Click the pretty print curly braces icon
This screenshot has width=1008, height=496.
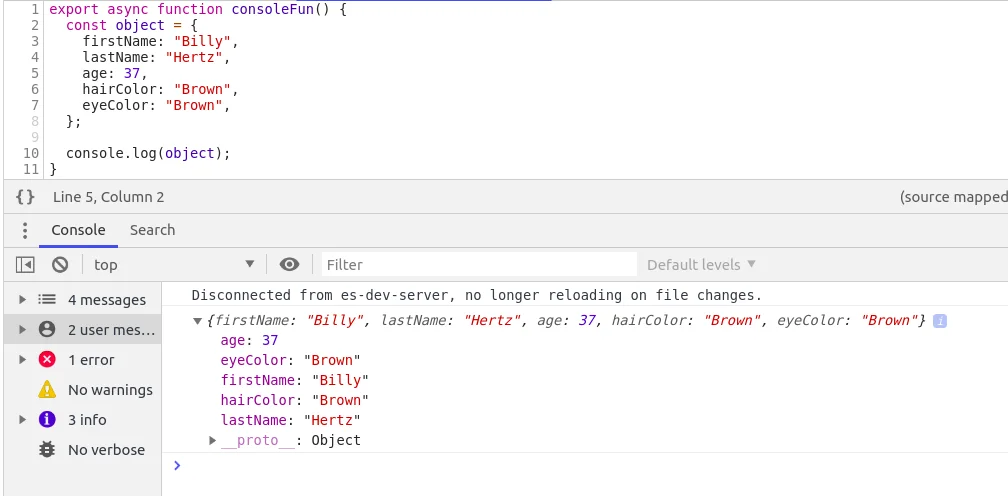point(25,197)
